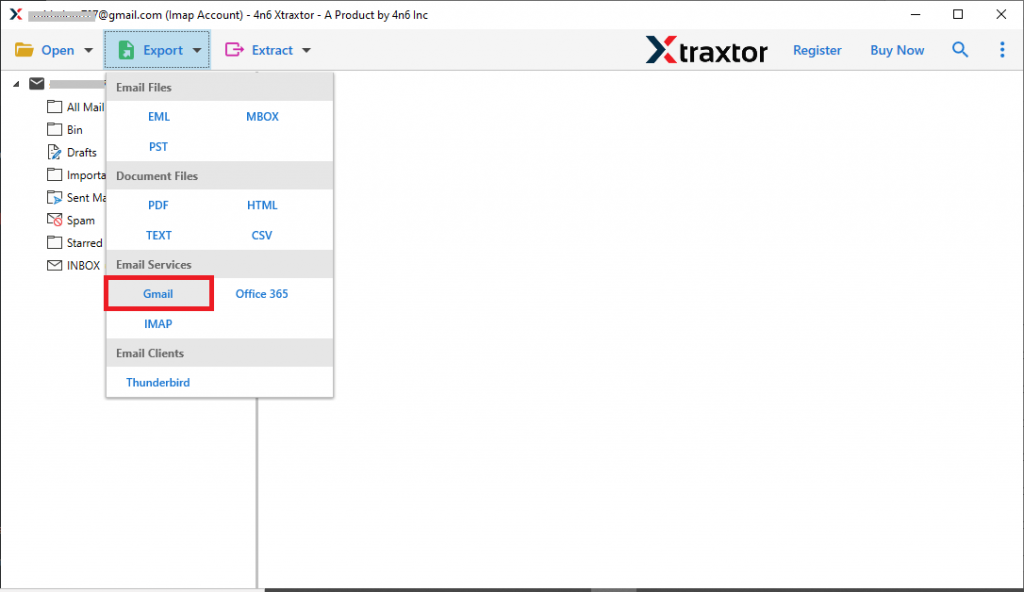Select Thunderbird under Email Clients

157,382
